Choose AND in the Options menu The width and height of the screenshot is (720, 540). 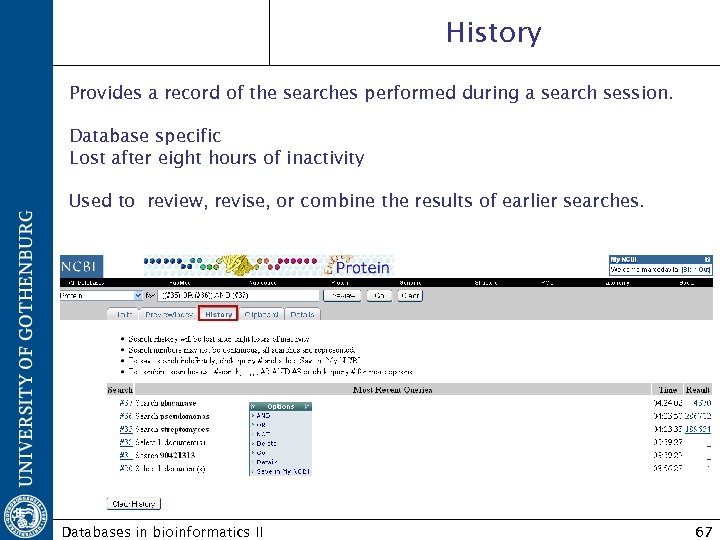pyautogui.click(x=263, y=416)
